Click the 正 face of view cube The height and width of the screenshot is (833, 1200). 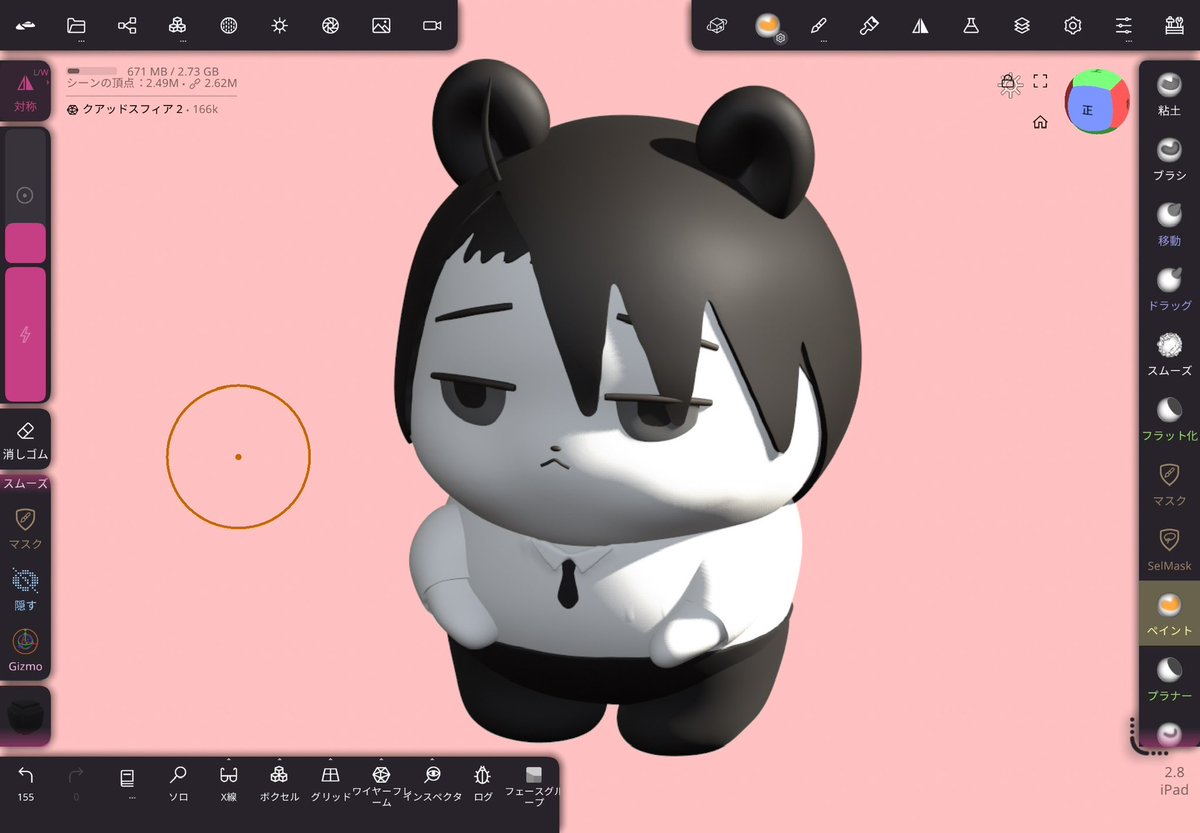click(1088, 110)
